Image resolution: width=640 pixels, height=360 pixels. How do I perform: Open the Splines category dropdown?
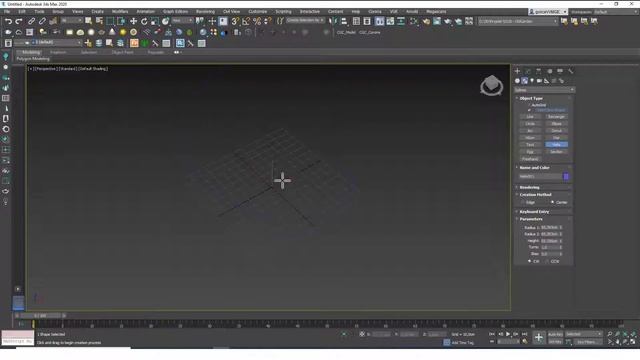(x=544, y=90)
